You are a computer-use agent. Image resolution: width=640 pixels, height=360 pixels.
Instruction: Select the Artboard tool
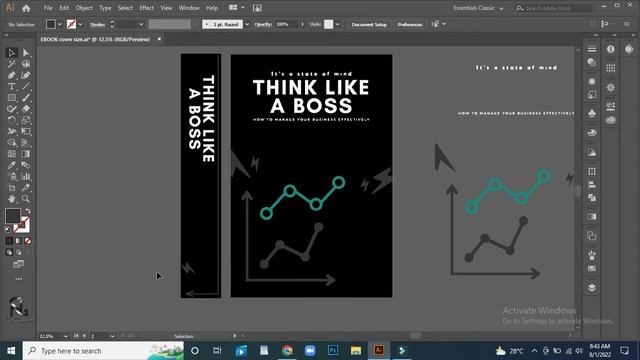coord(11,188)
